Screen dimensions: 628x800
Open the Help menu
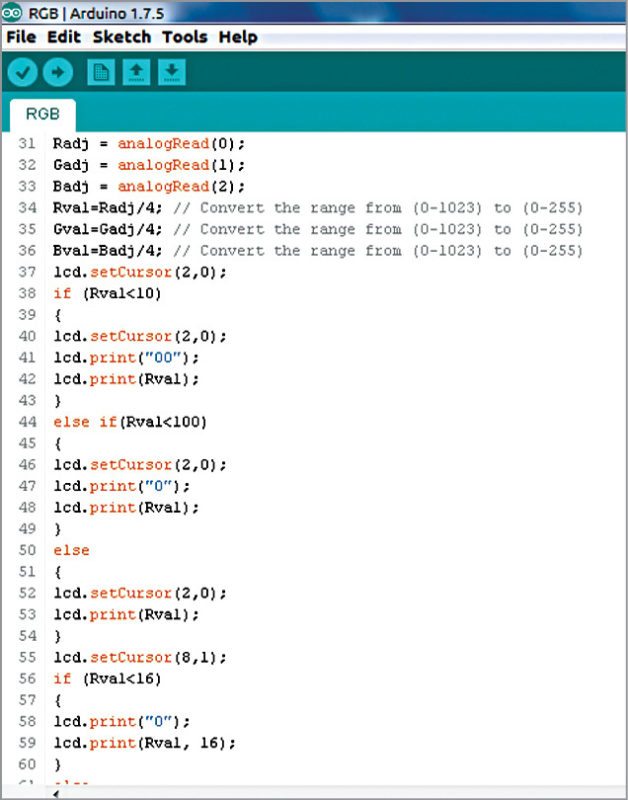click(238, 37)
